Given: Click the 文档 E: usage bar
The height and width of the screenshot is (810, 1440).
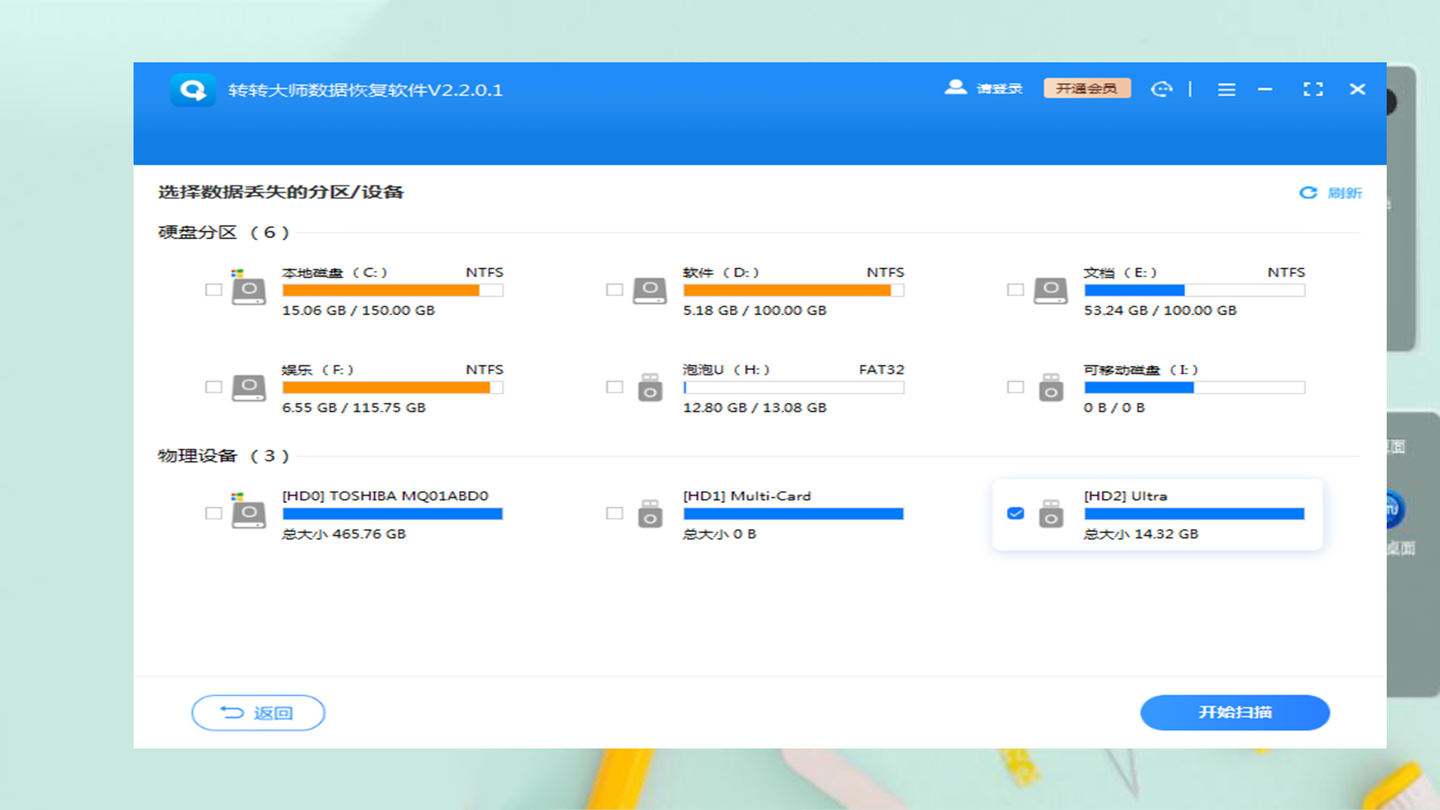Looking at the screenshot, I should click(x=1194, y=291).
